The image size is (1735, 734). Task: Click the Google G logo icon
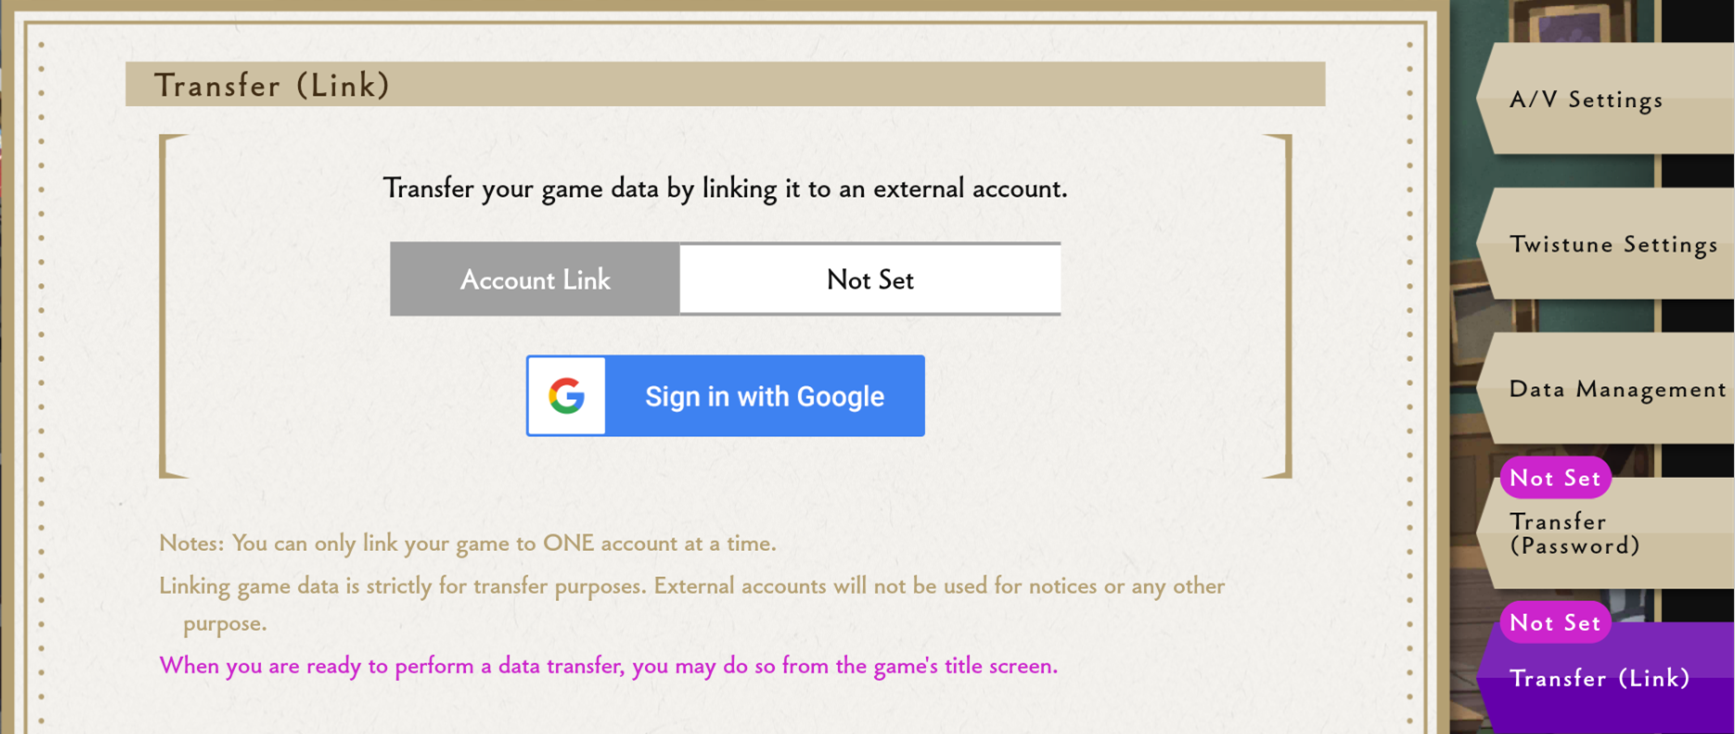click(566, 396)
